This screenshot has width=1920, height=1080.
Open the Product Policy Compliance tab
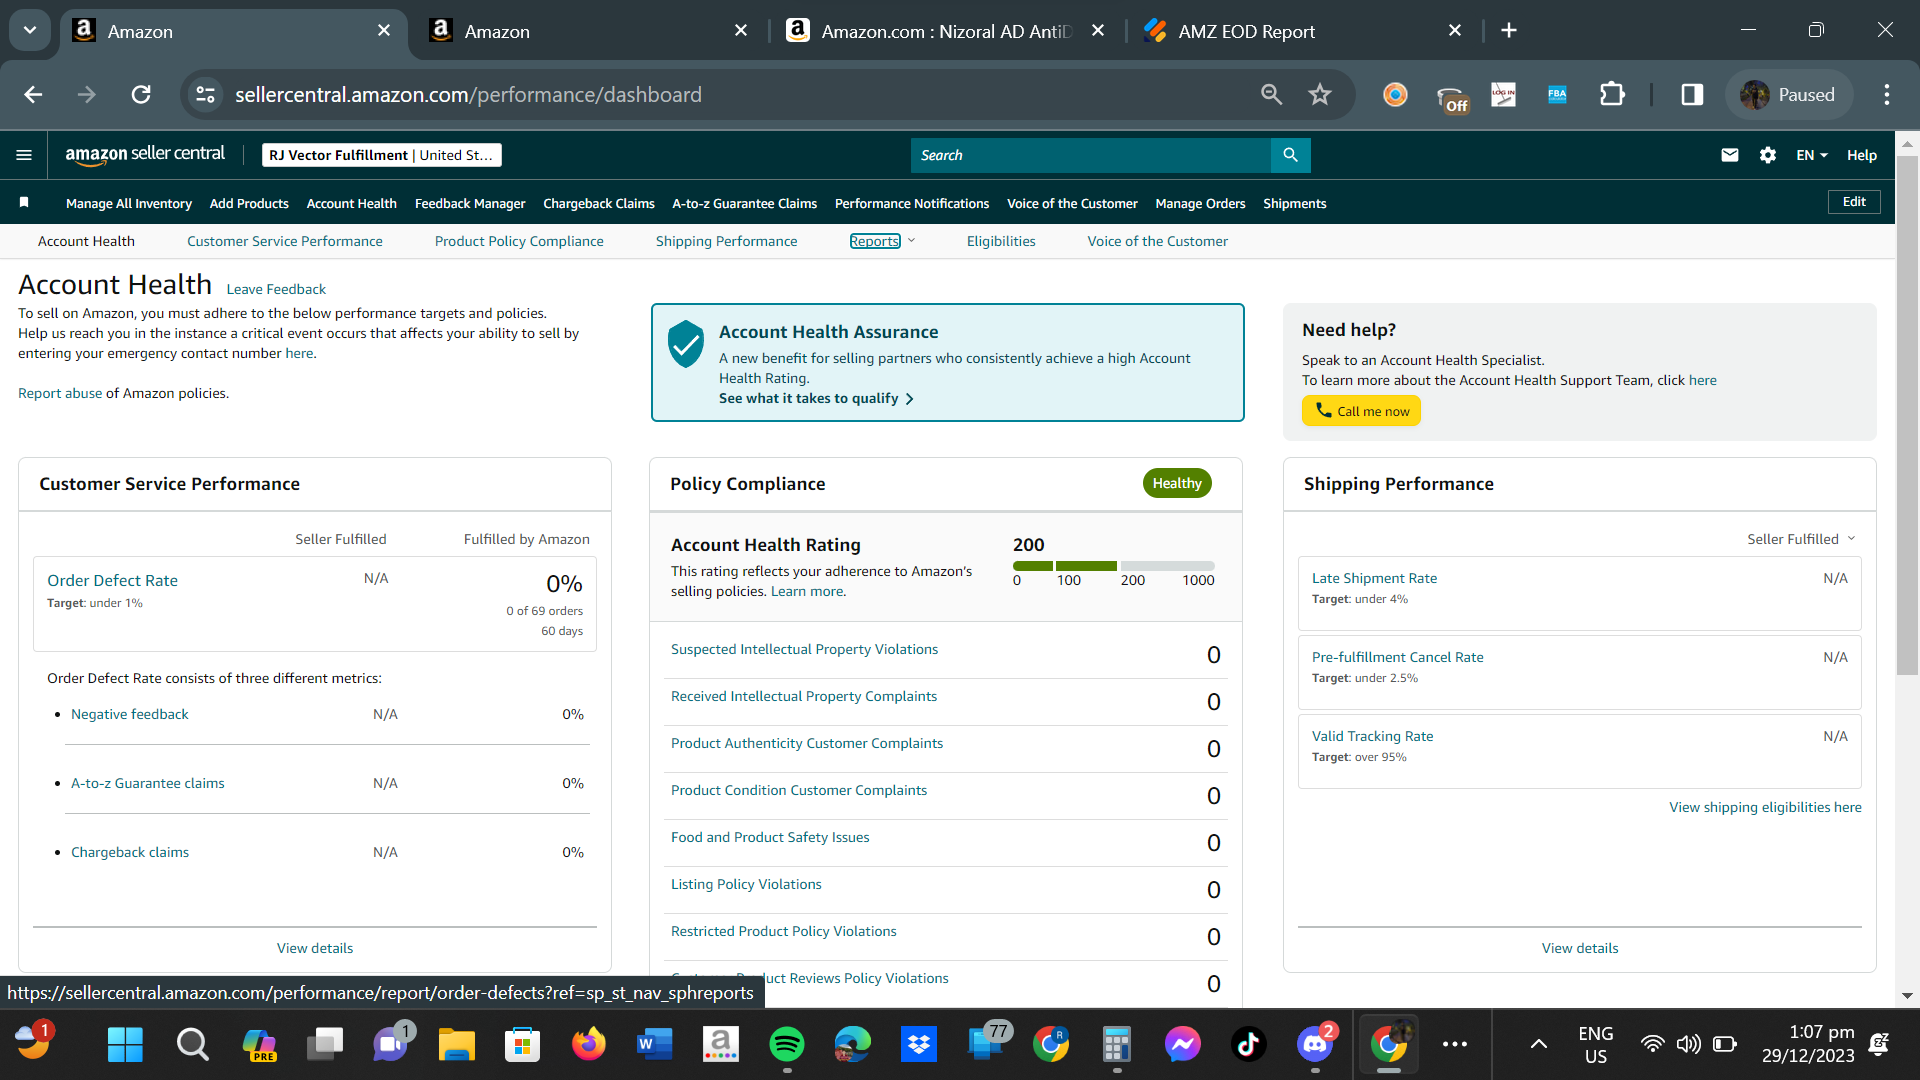click(519, 241)
